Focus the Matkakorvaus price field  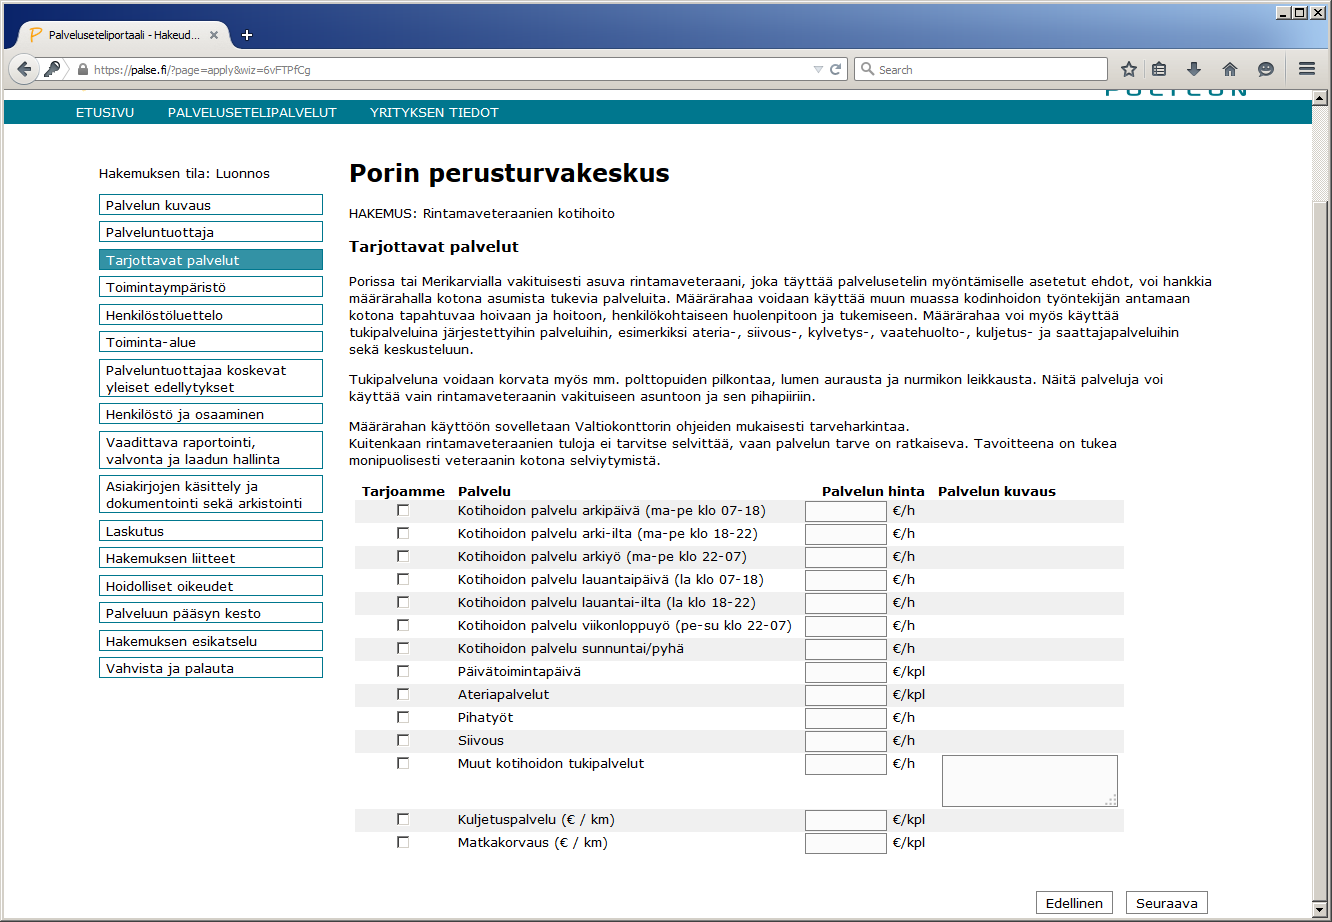(x=846, y=843)
